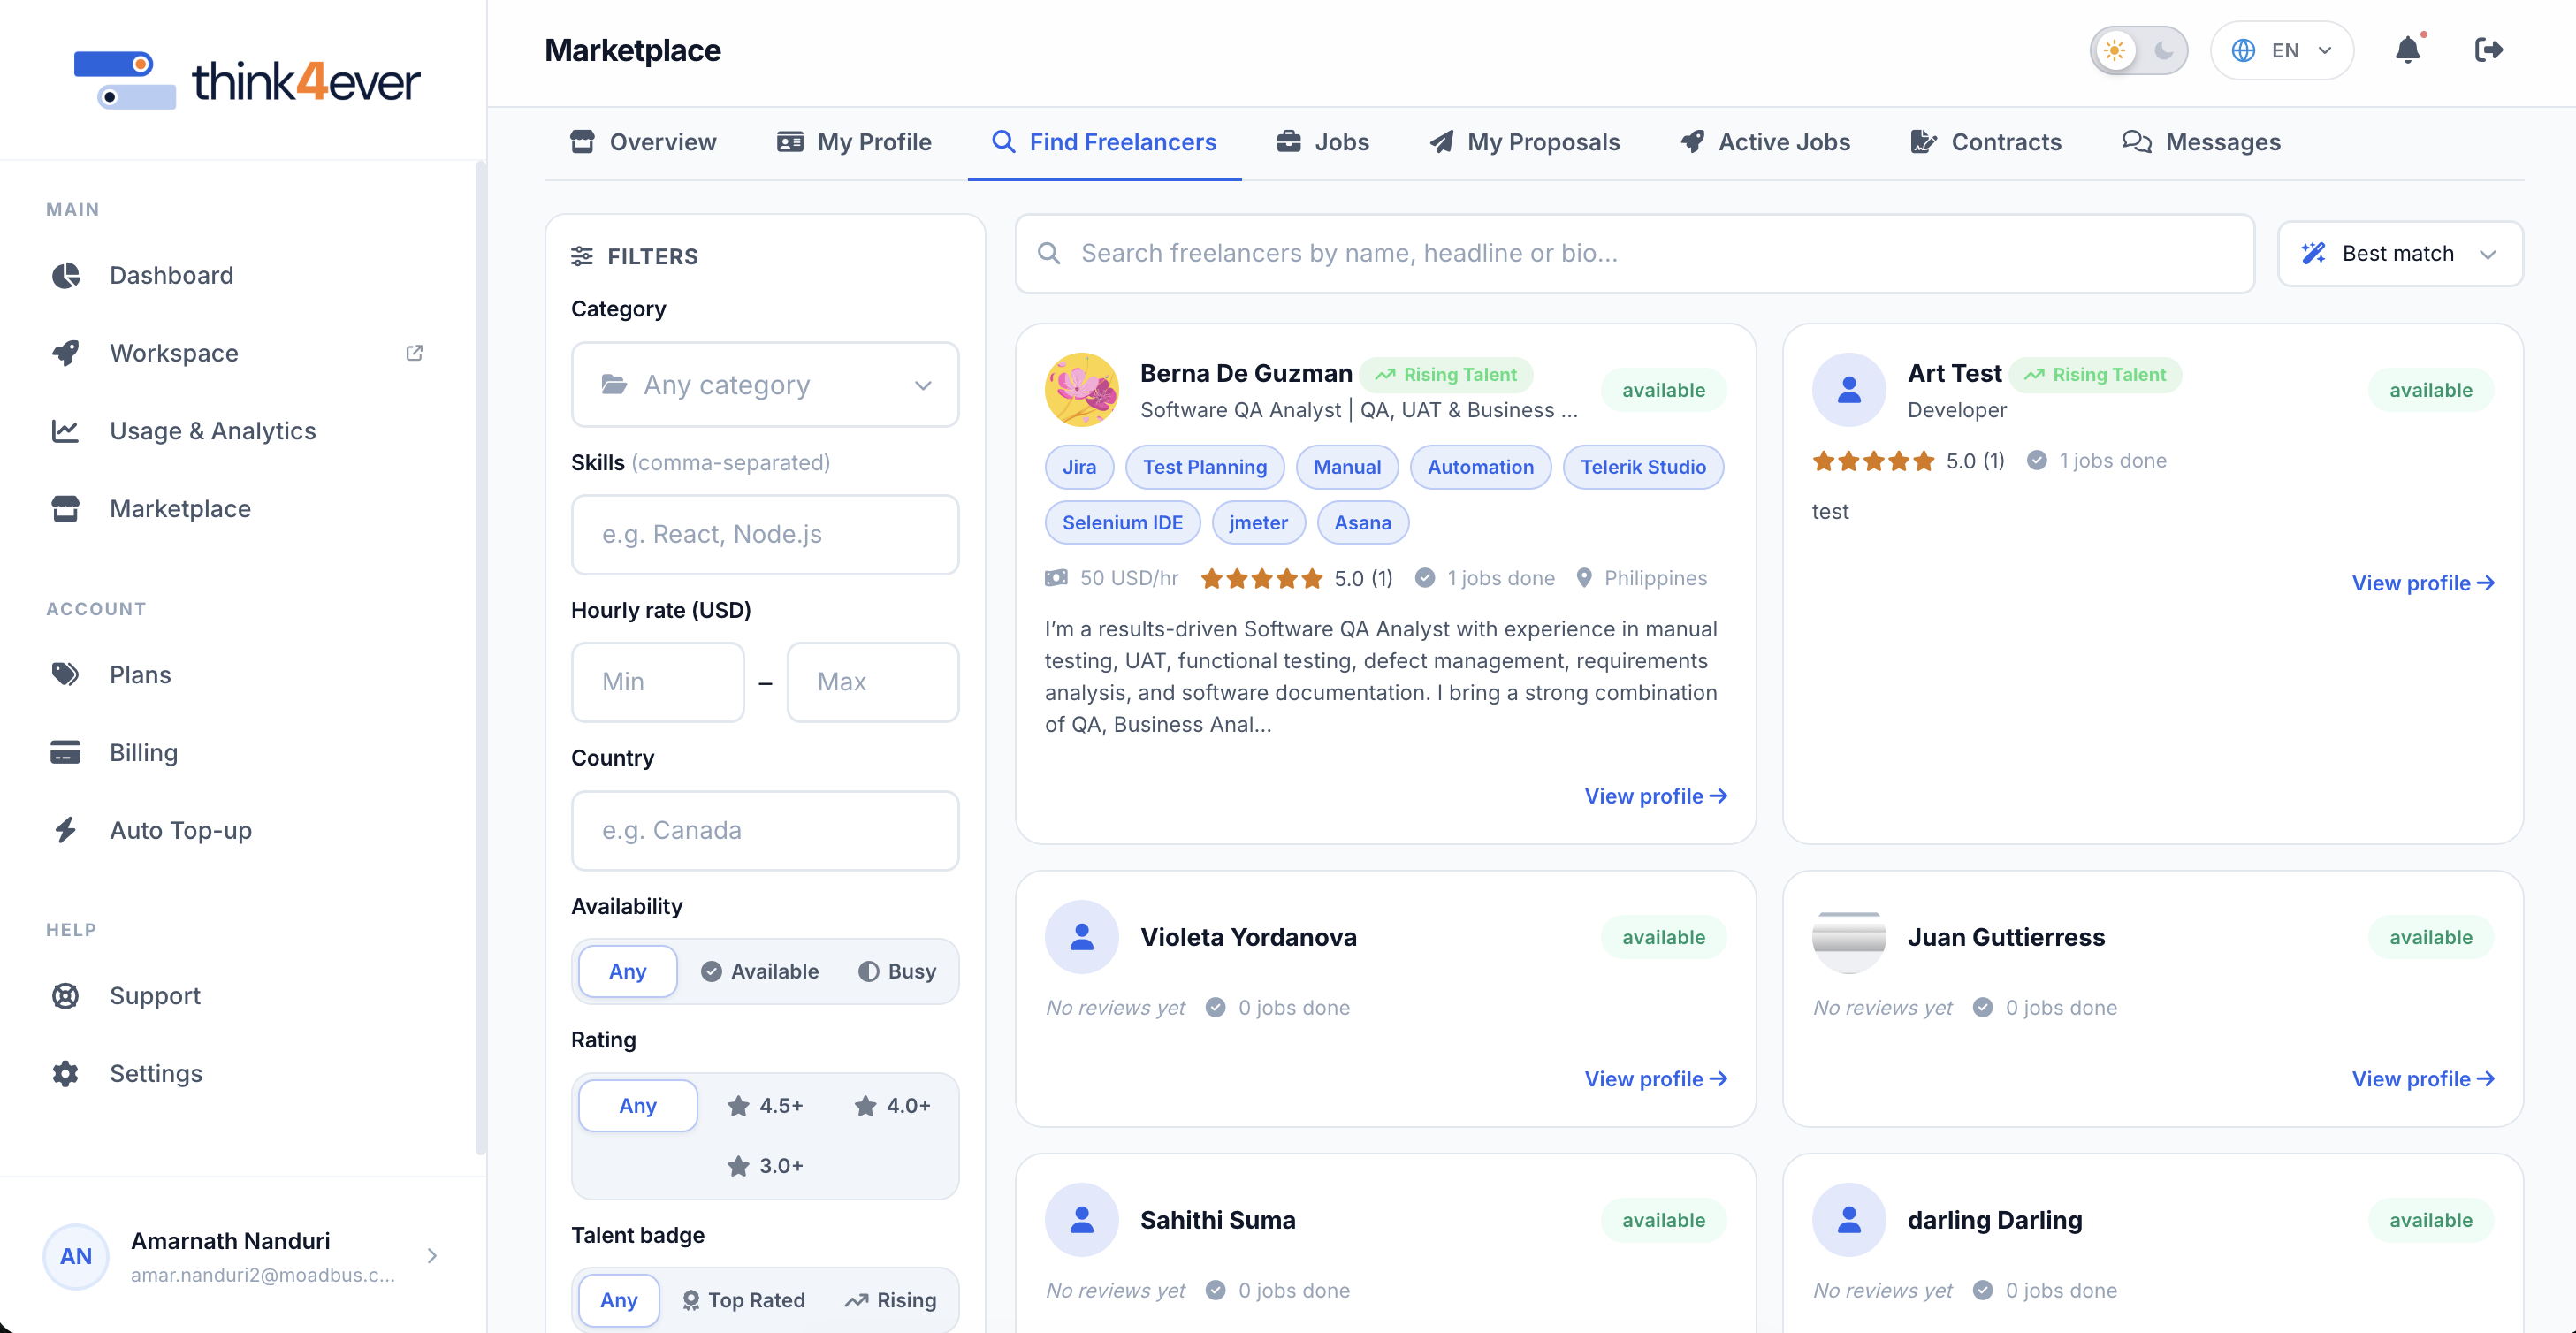The height and width of the screenshot is (1333, 2576).
Task: Open the Active Jobs tab
Action: pyautogui.click(x=1766, y=142)
